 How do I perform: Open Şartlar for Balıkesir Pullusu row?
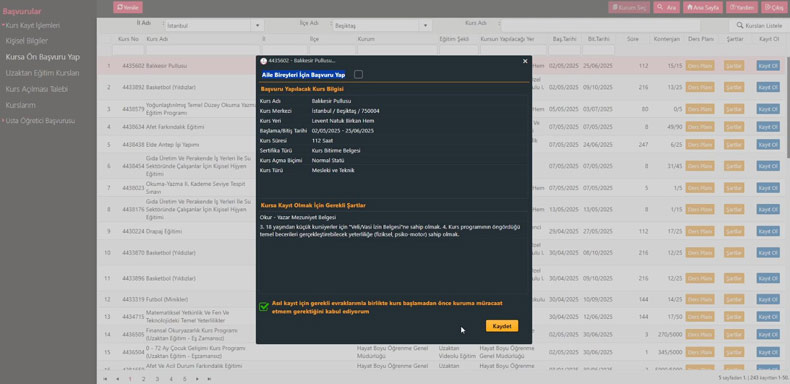734,66
